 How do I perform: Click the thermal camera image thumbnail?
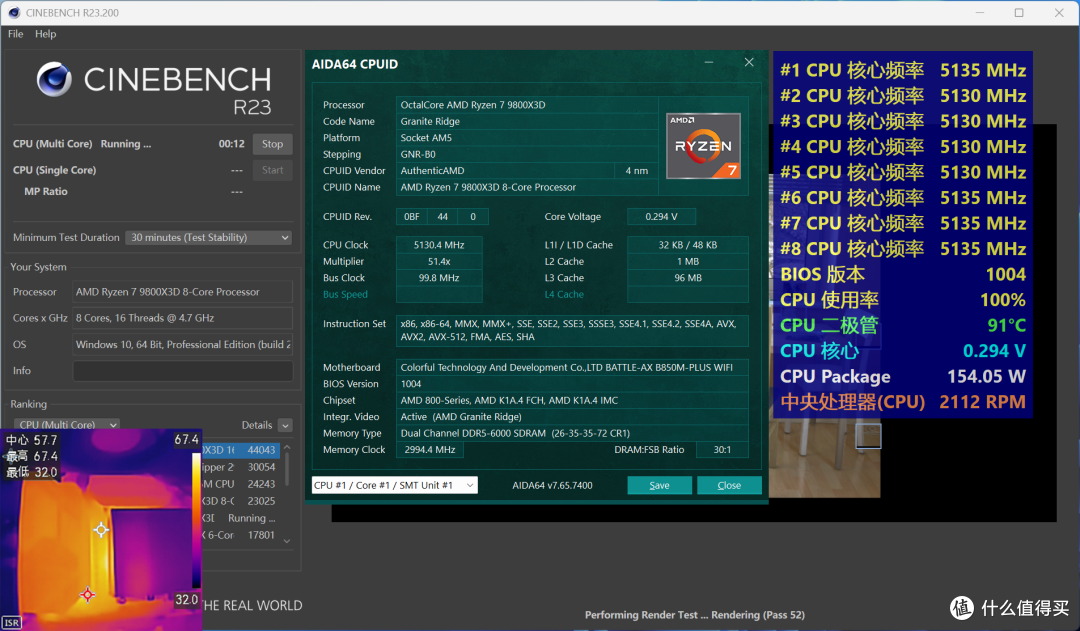(x=101, y=530)
